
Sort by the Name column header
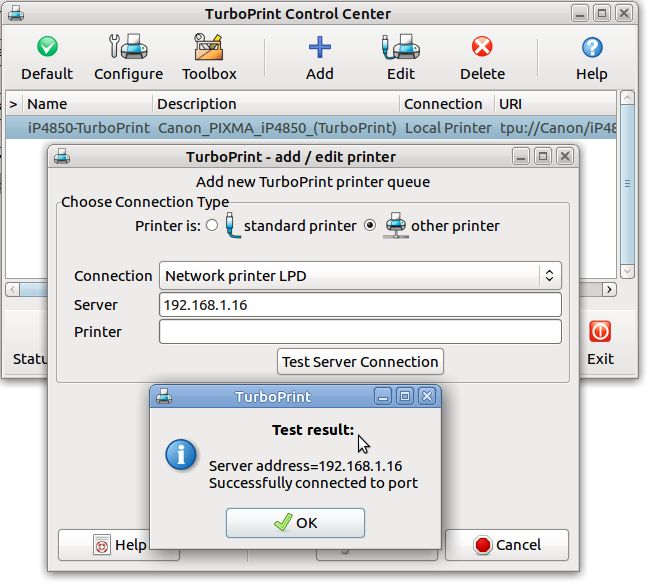(87, 104)
